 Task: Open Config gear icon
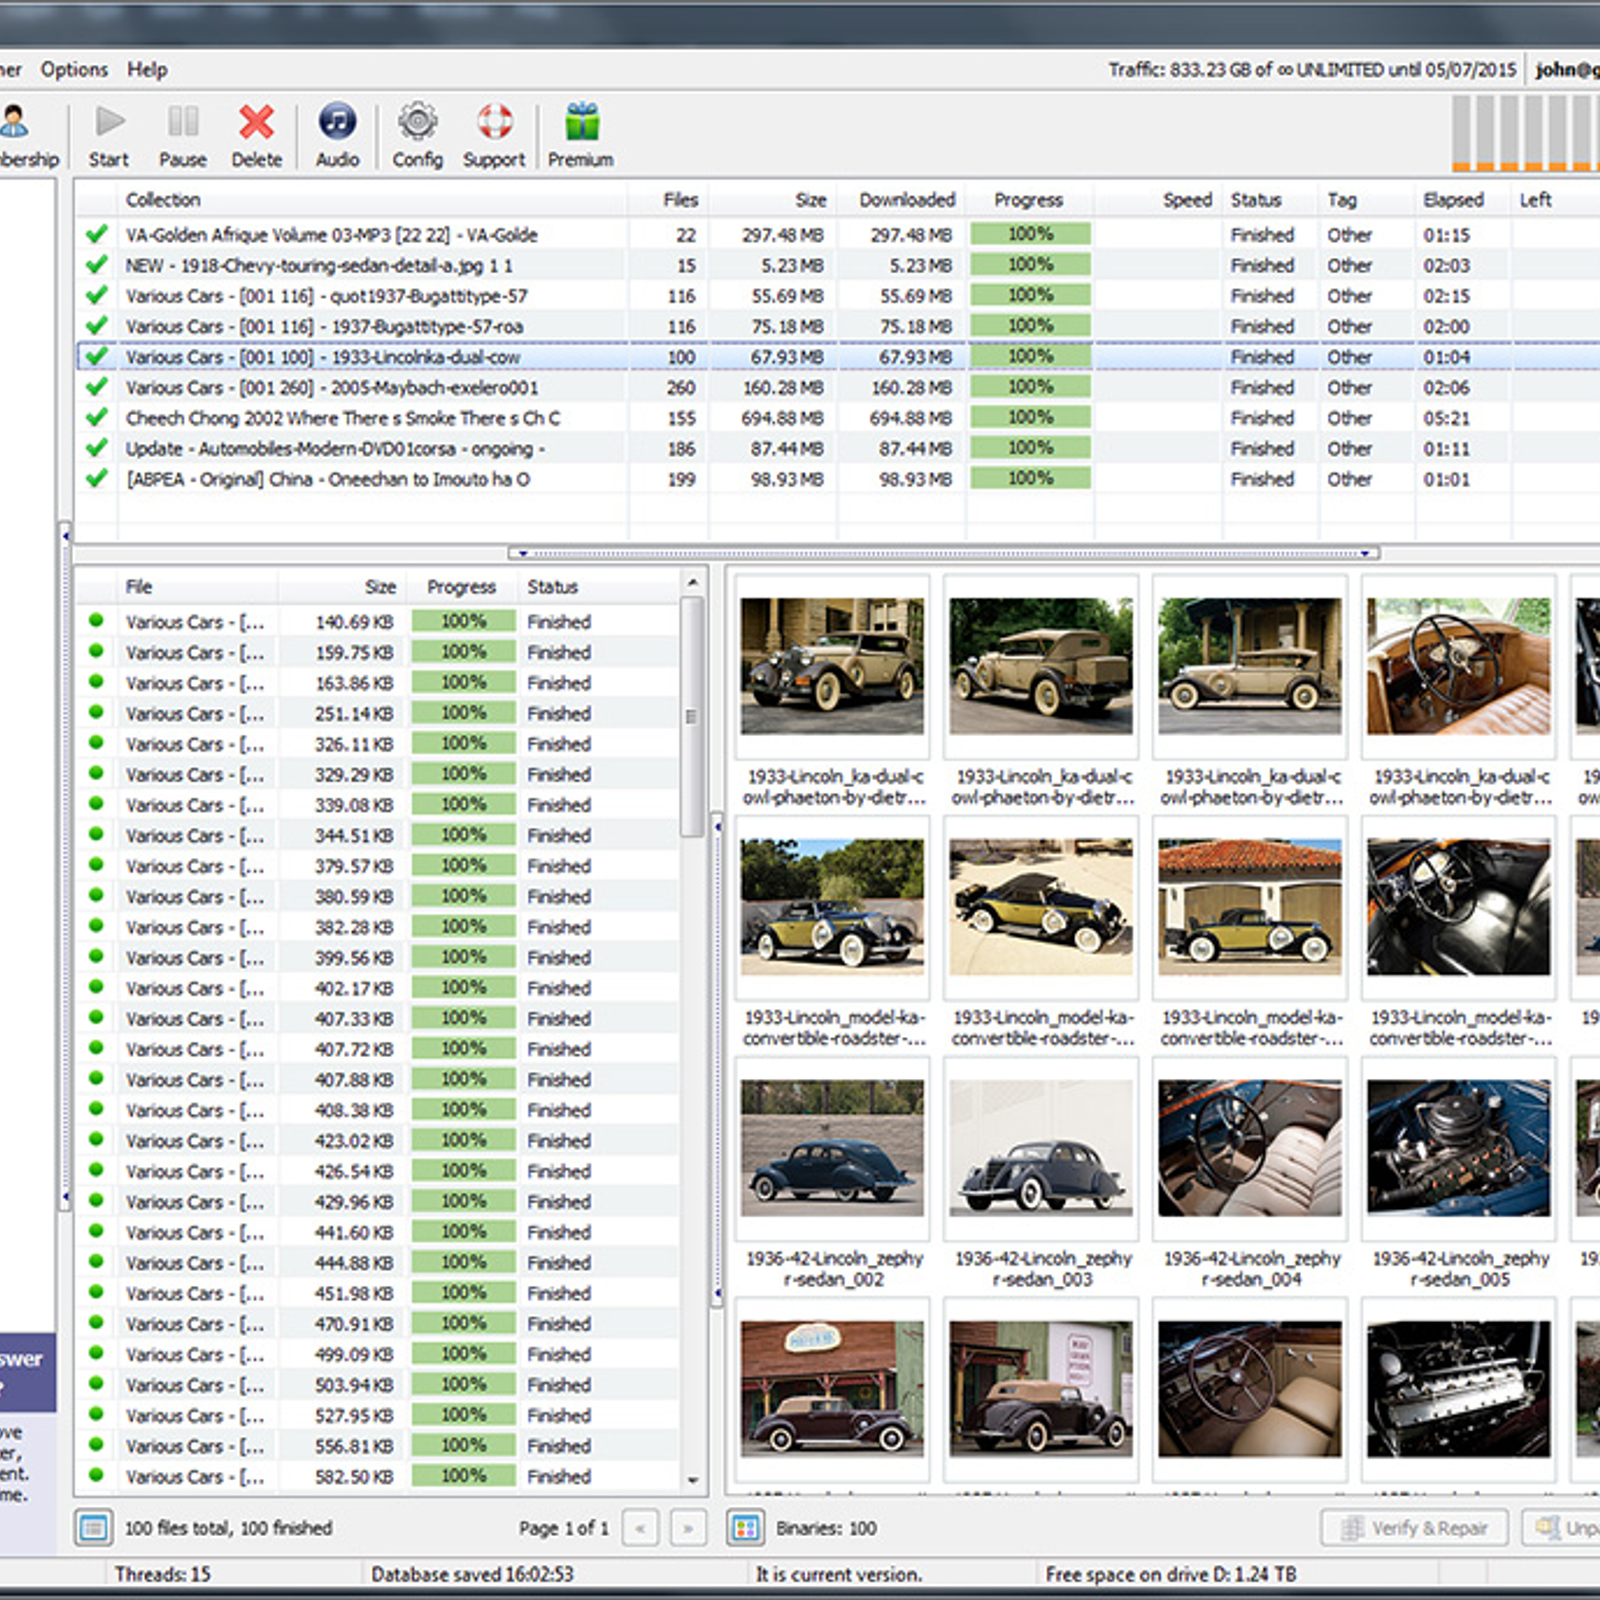tap(417, 122)
